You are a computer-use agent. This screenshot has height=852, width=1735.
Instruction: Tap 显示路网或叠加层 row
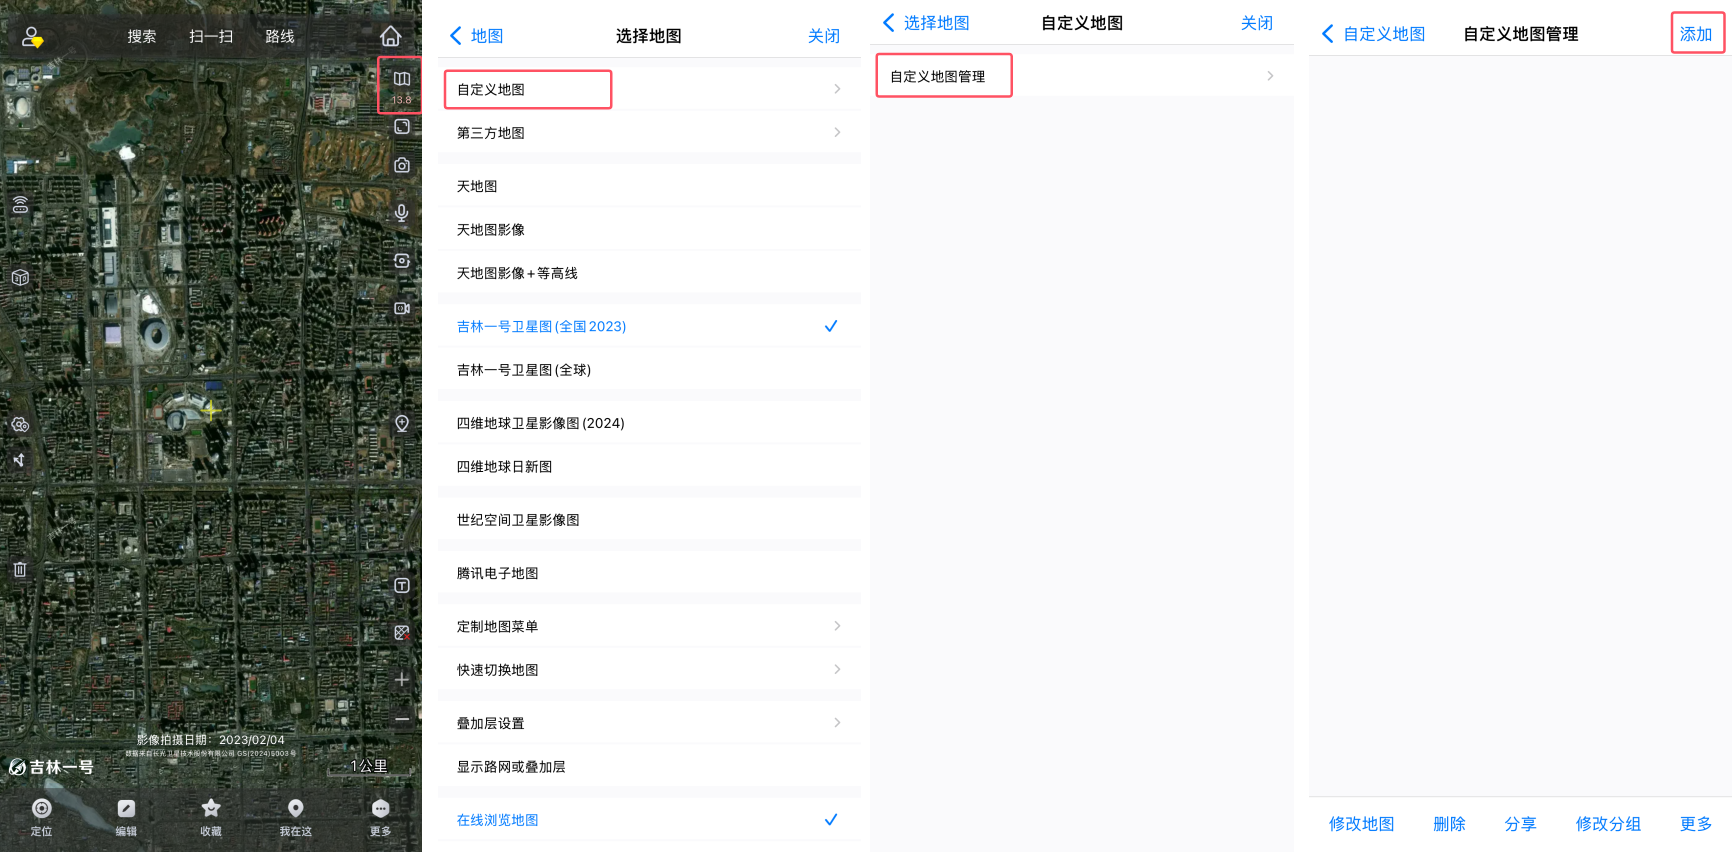point(649,767)
